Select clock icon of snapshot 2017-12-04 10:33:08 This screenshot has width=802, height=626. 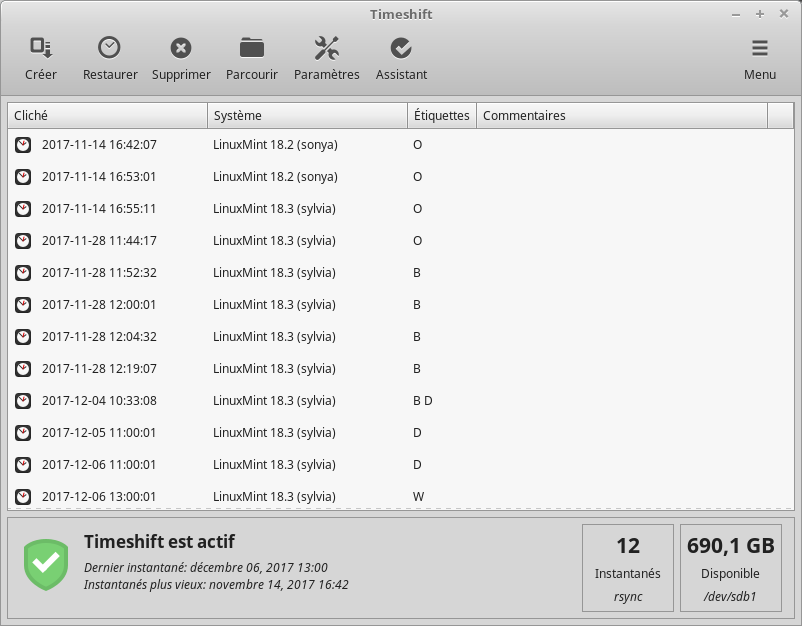click(x=23, y=400)
